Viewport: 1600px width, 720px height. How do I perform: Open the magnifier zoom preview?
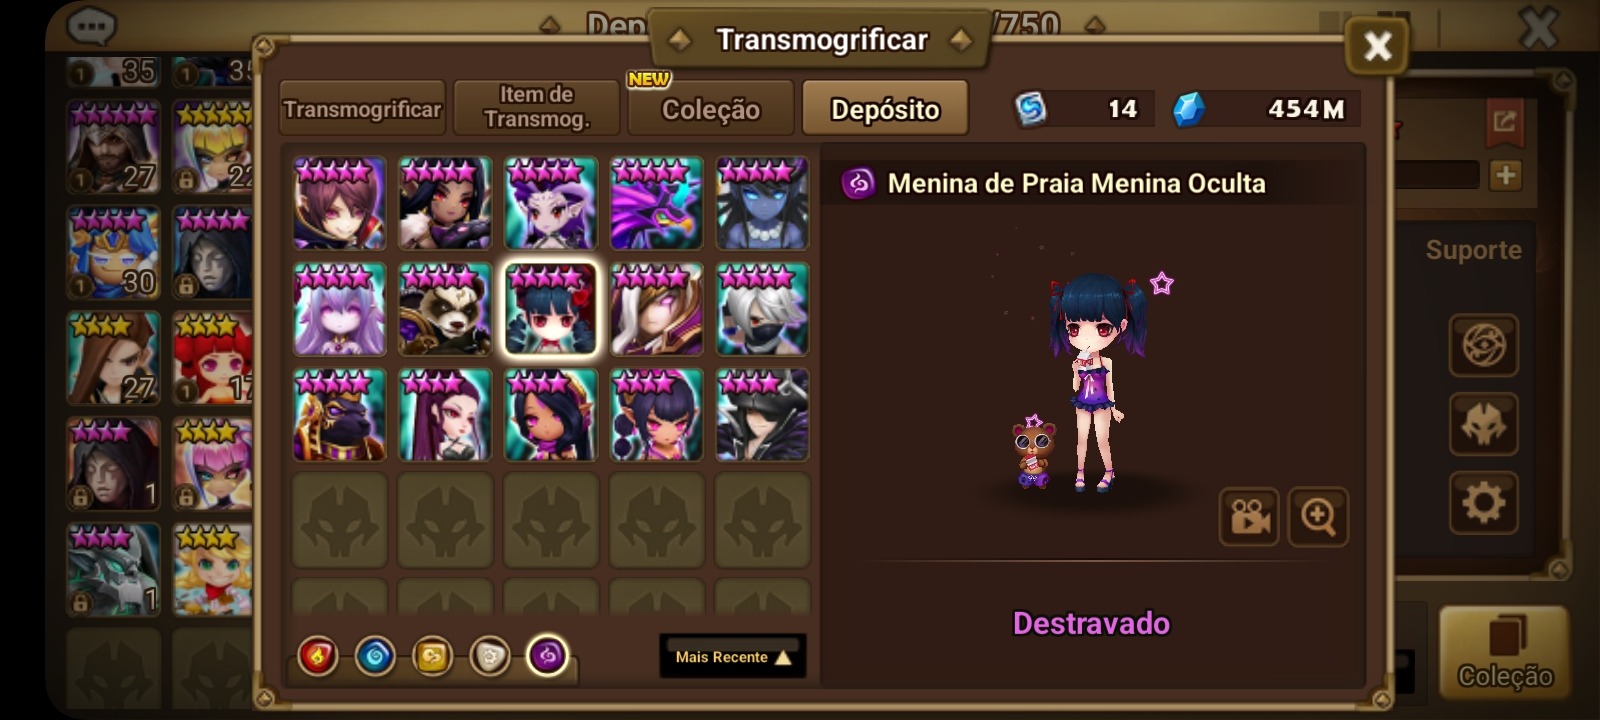[x=1318, y=517]
